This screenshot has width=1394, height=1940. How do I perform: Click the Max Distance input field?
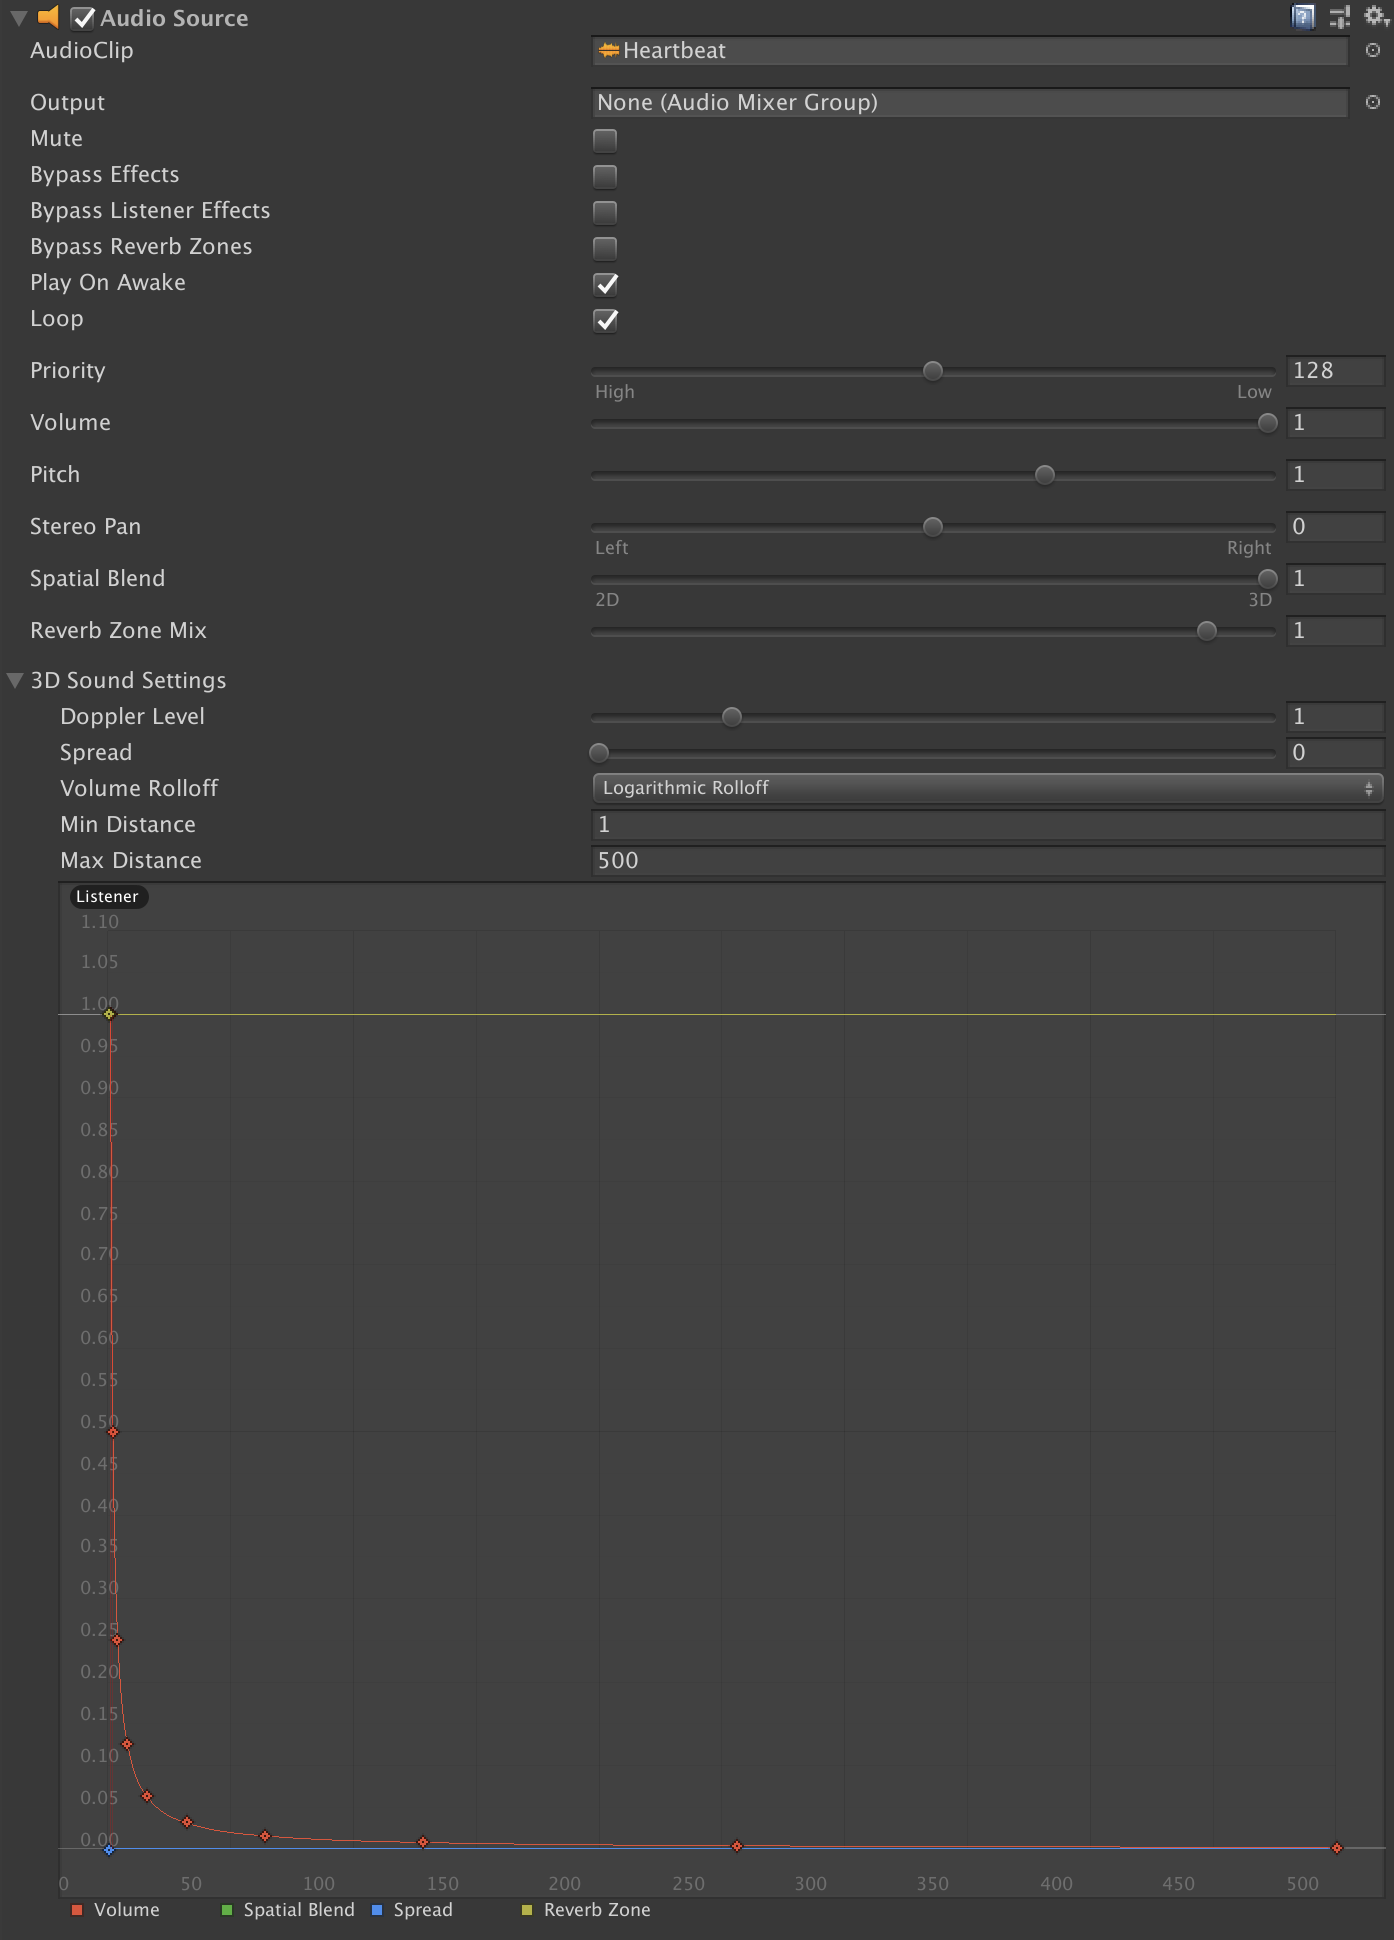(987, 861)
